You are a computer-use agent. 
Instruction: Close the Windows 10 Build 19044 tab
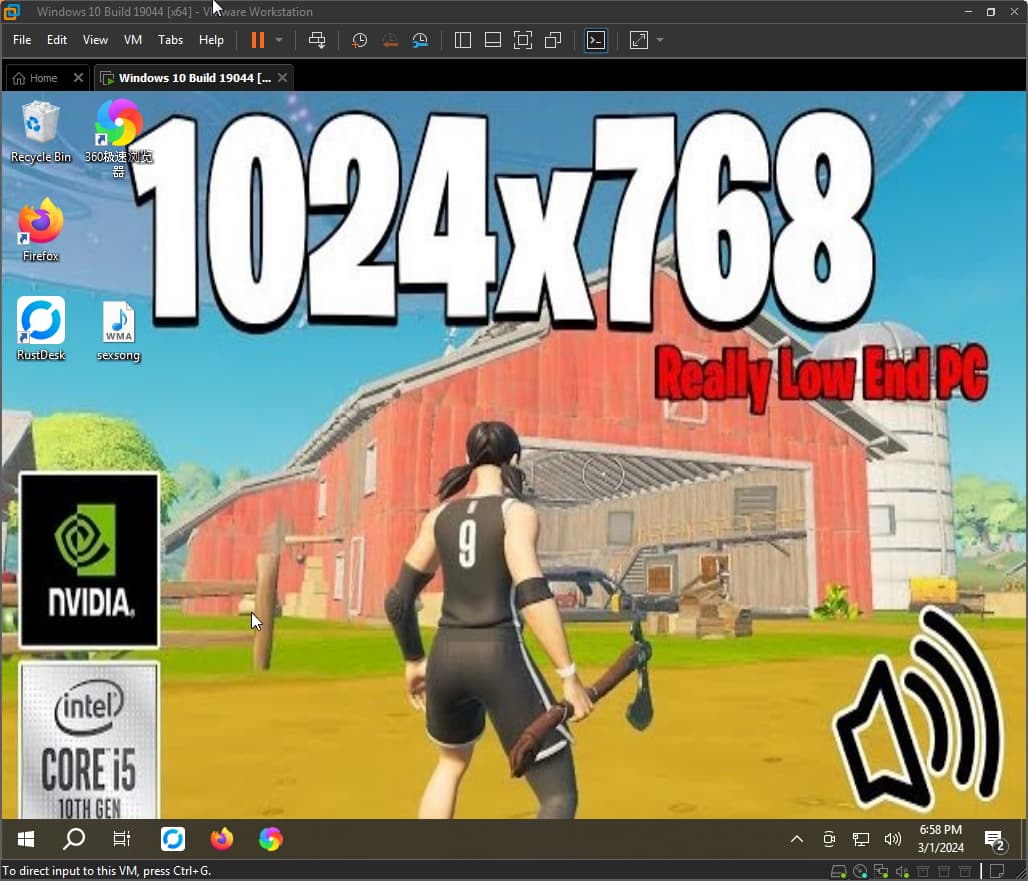coord(283,77)
